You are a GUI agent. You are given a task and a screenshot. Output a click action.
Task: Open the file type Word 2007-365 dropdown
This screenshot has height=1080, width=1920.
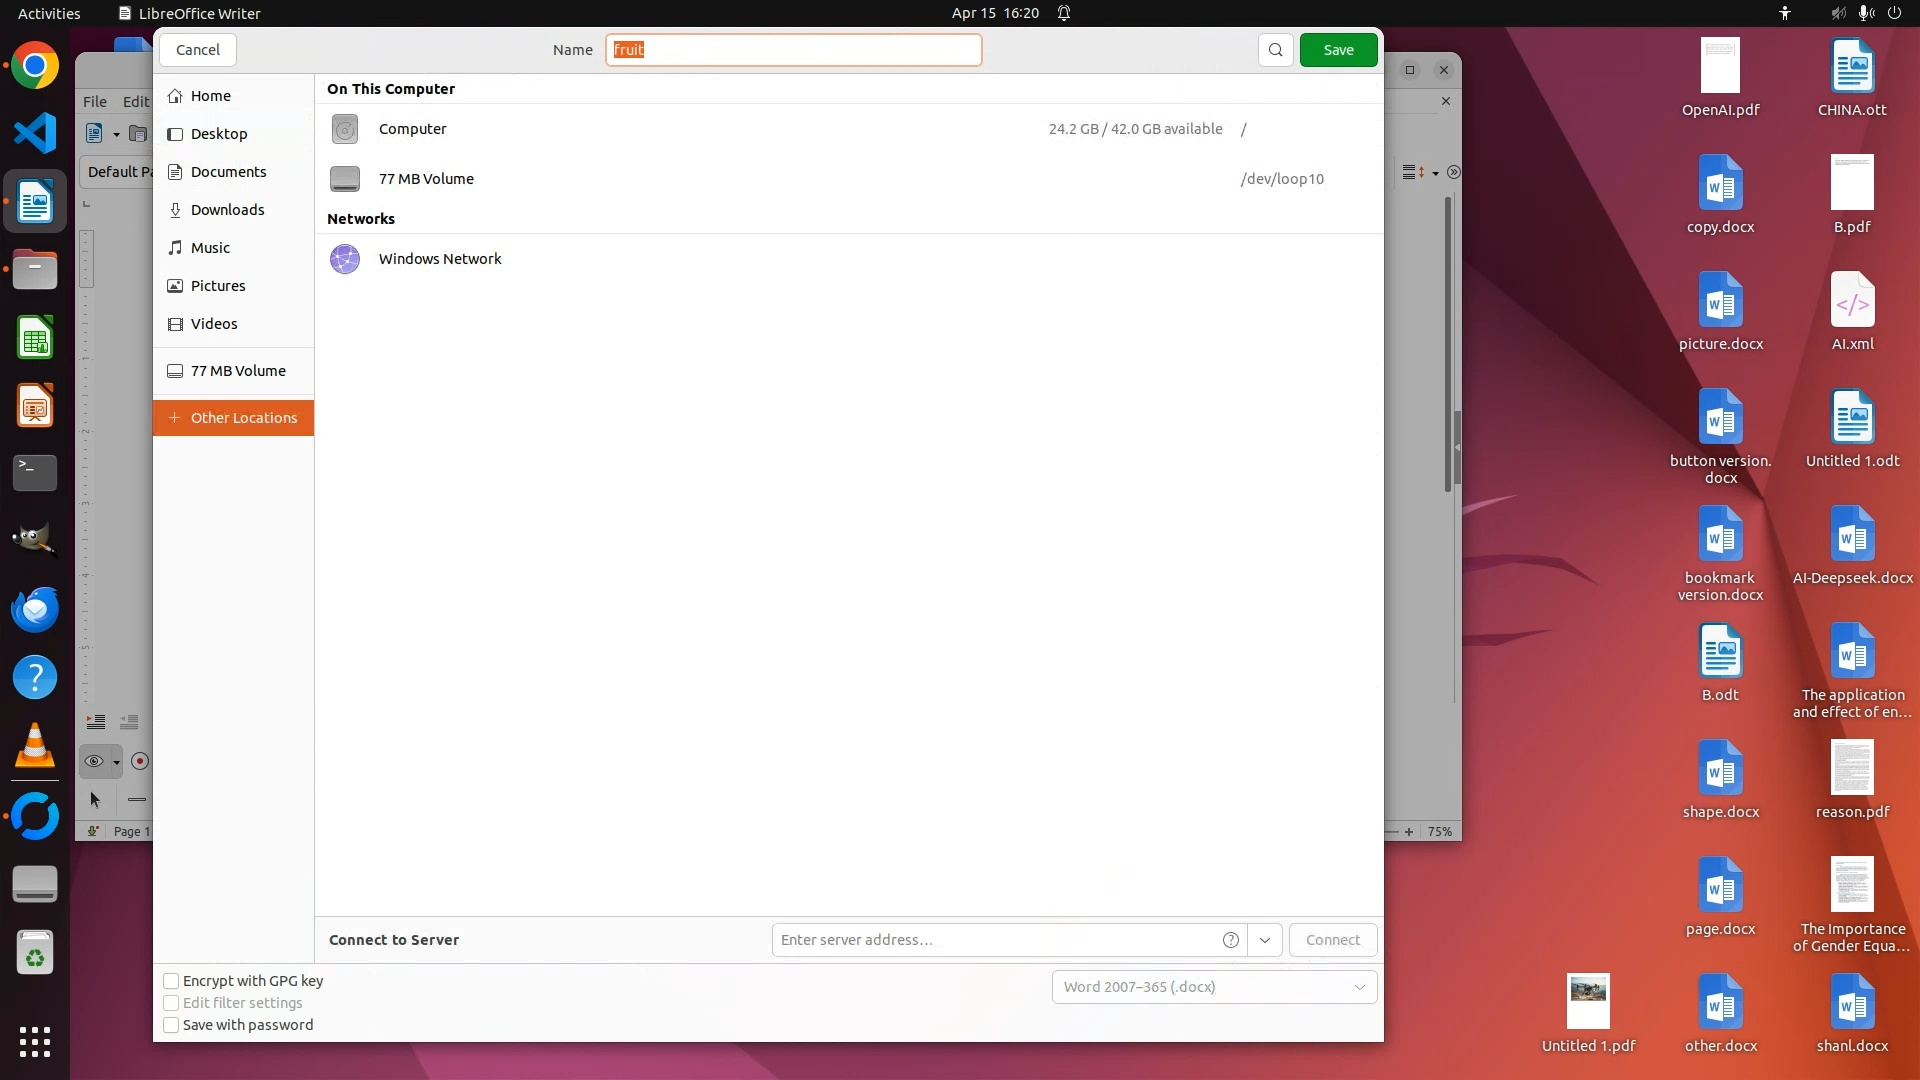(x=1214, y=987)
